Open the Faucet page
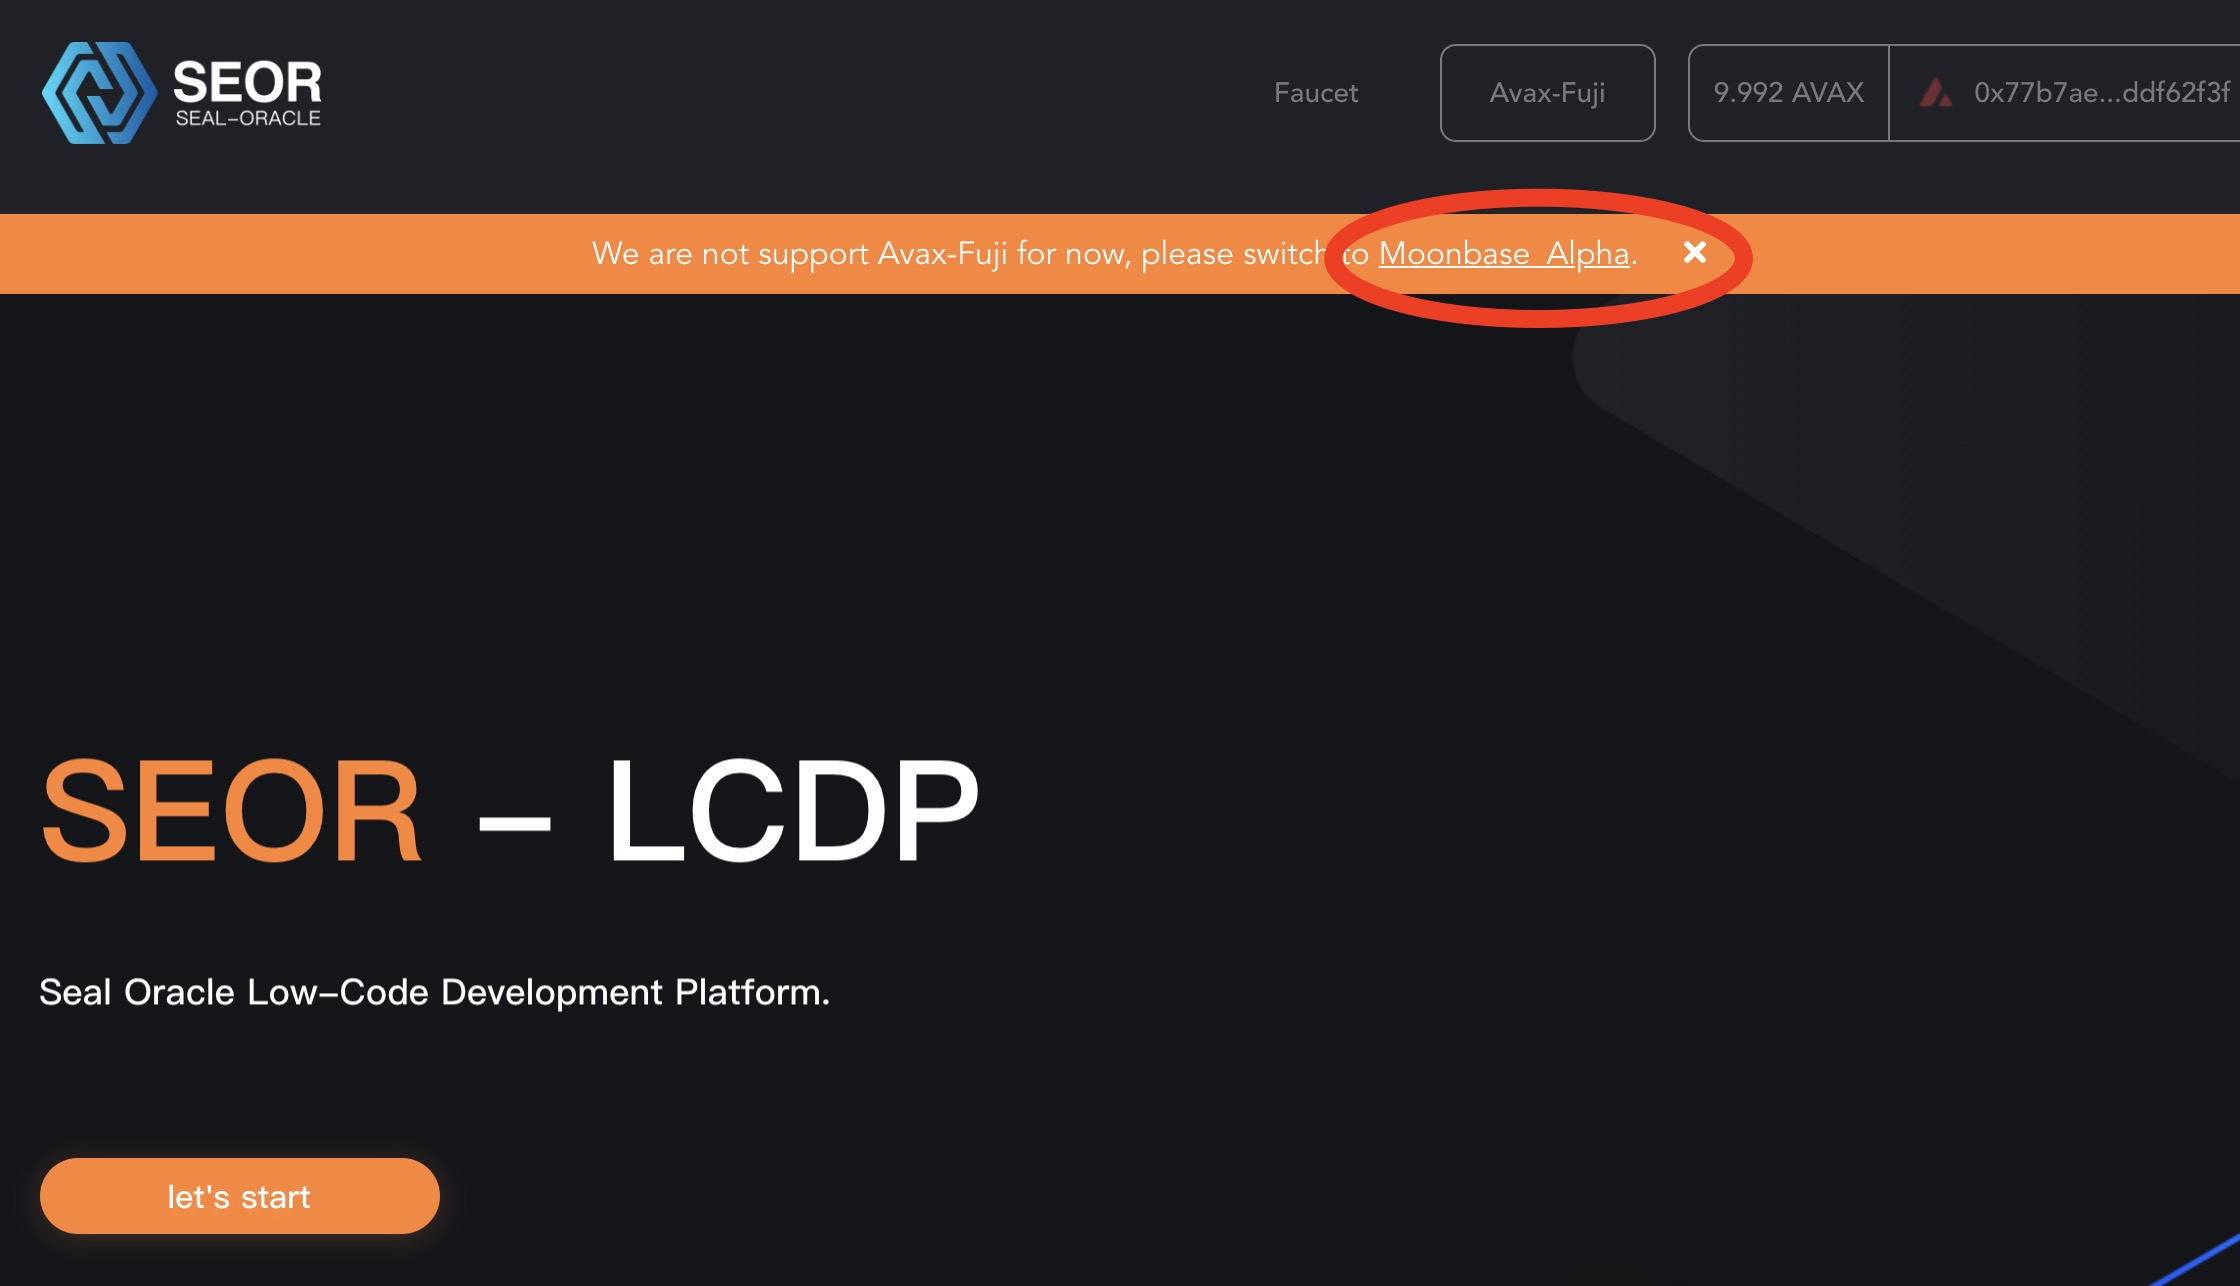This screenshot has height=1286, width=2240. pyautogui.click(x=1315, y=93)
